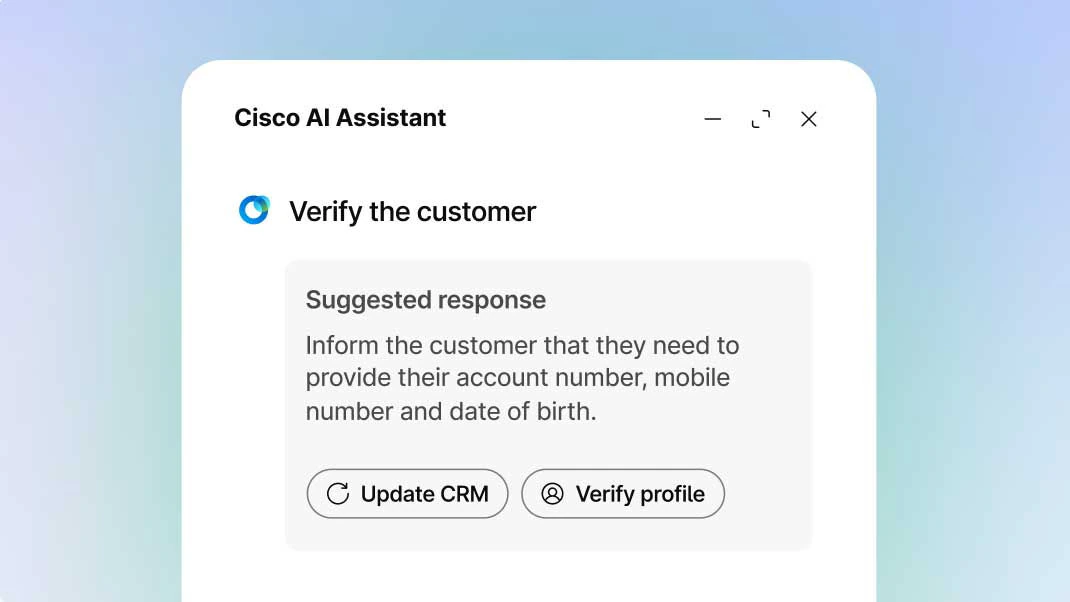Viewport: 1070px width, 602px height.
Task: Click the Cisco AI Assistant title
Action: 340,118
